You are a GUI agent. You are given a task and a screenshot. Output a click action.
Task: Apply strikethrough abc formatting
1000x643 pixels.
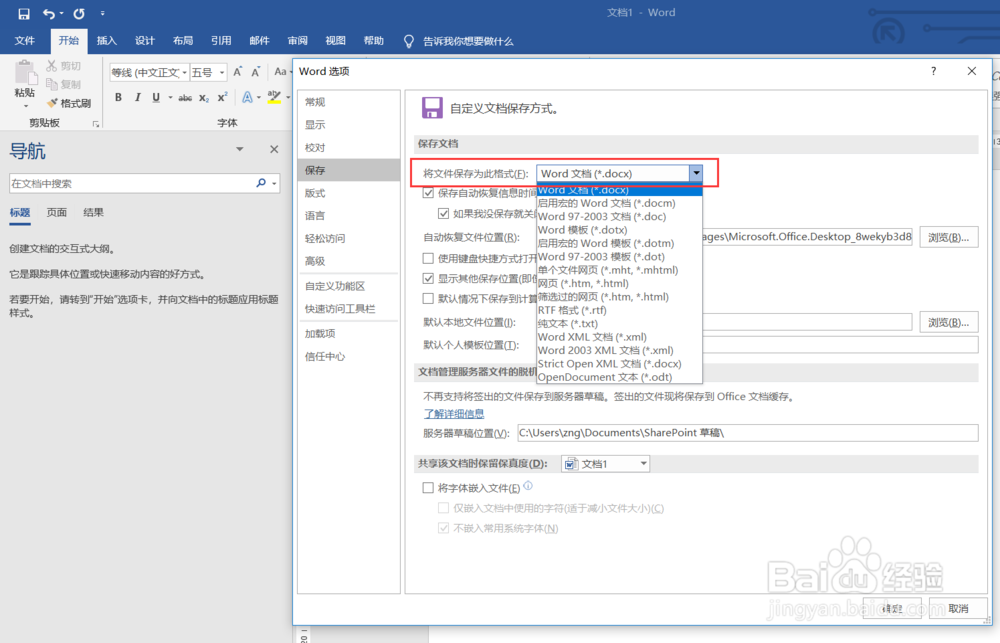point(185,98)
